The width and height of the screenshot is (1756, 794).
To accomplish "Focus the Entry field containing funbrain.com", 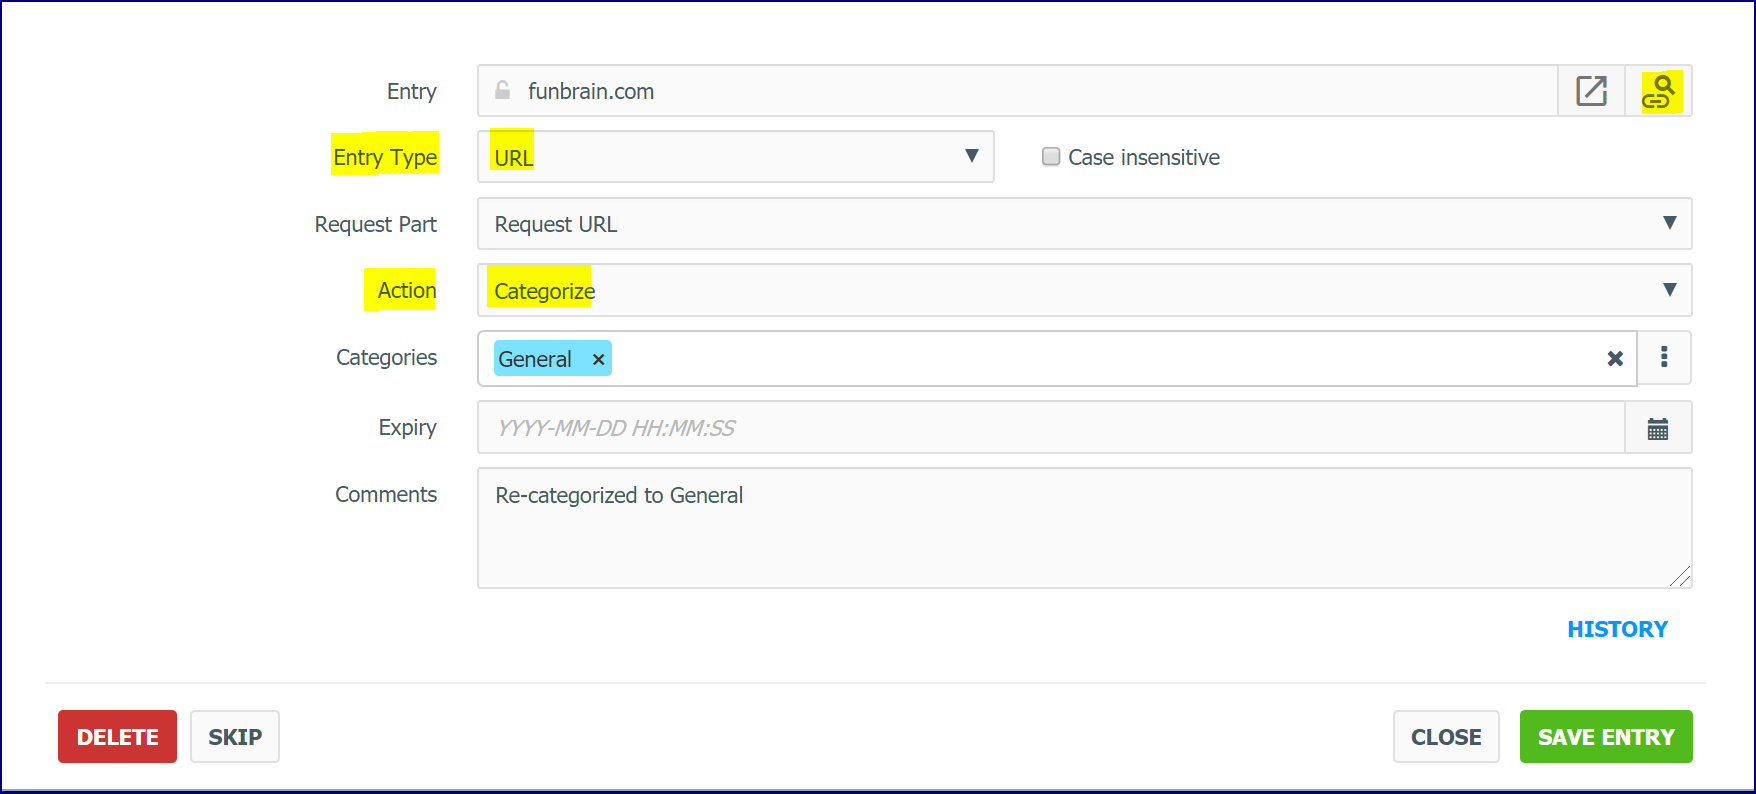I will pos(1018,91).
